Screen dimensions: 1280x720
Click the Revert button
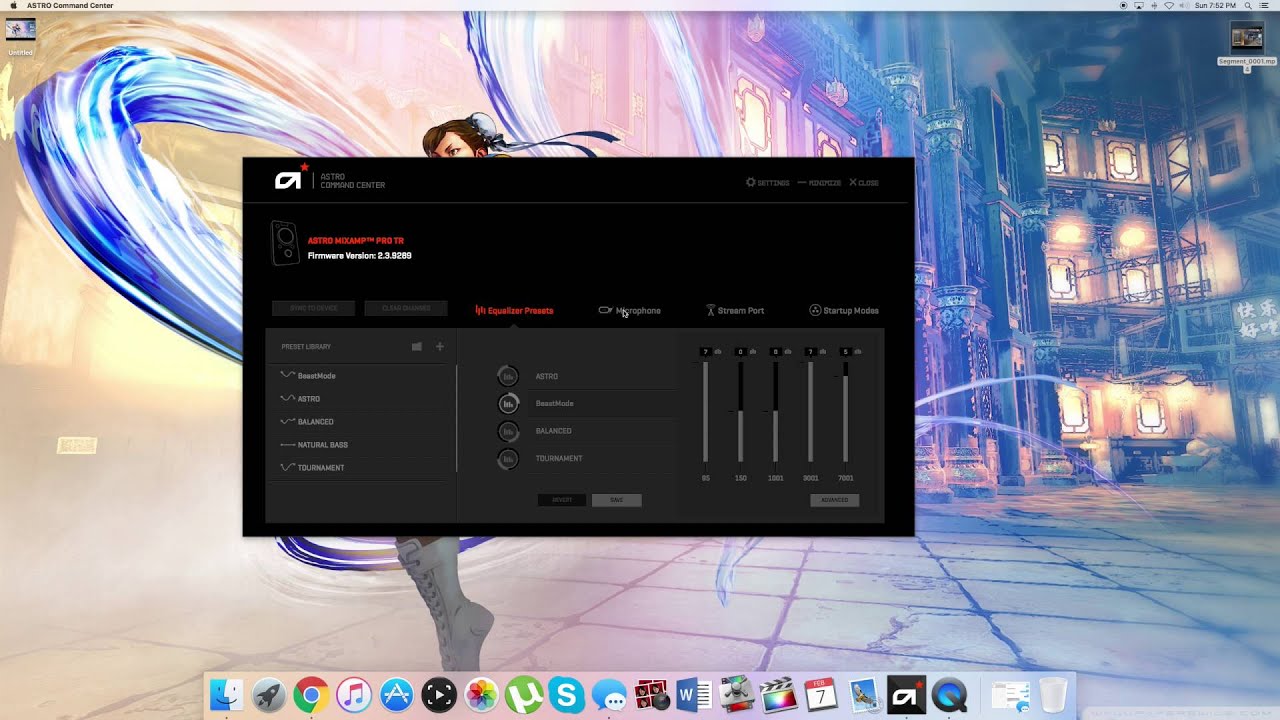point(562,500)
